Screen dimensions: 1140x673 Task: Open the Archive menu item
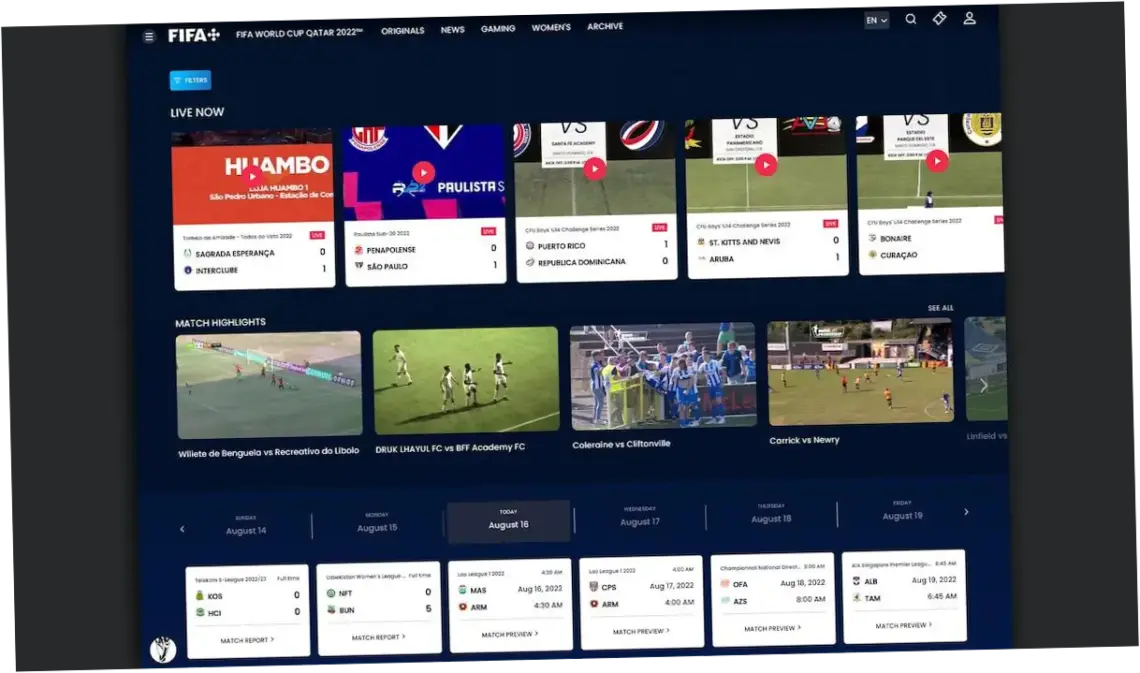coord(605,26)
